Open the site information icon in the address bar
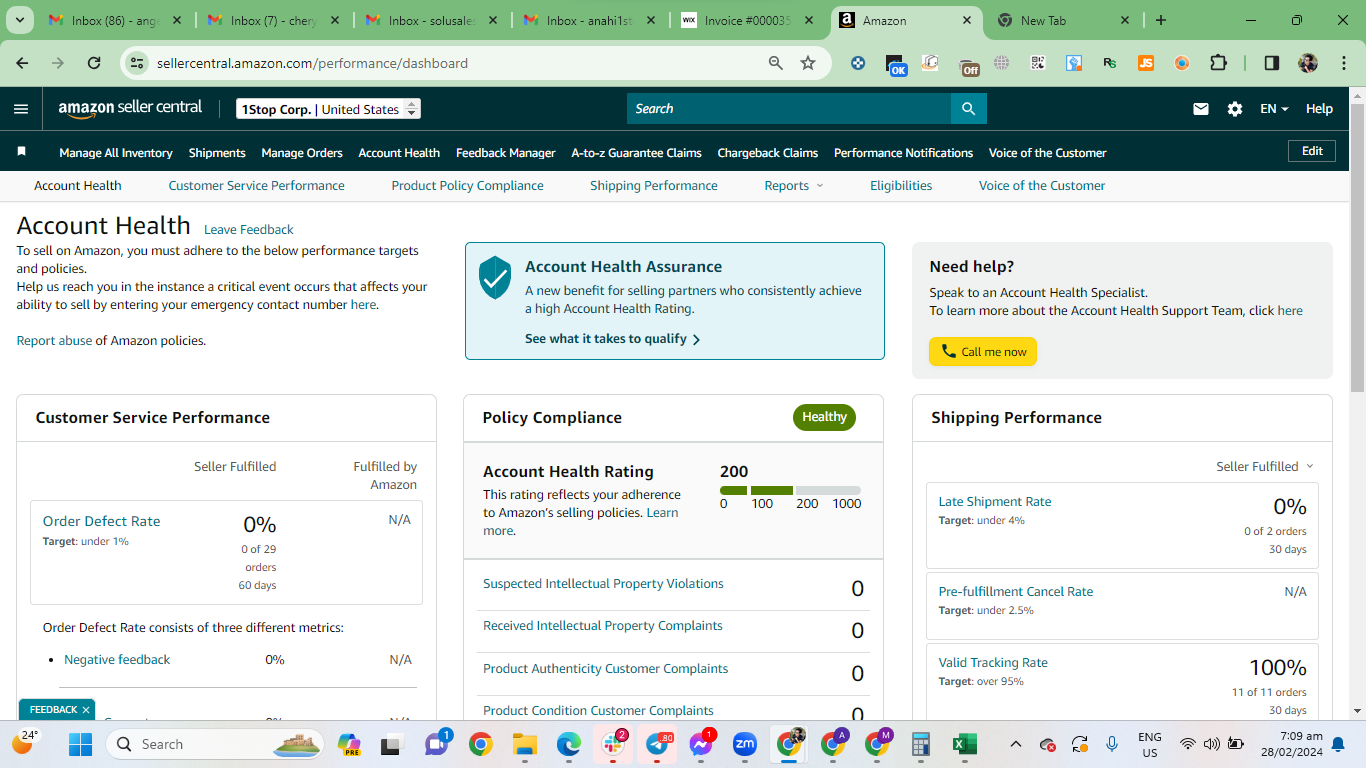 click(x=137, y=63)
